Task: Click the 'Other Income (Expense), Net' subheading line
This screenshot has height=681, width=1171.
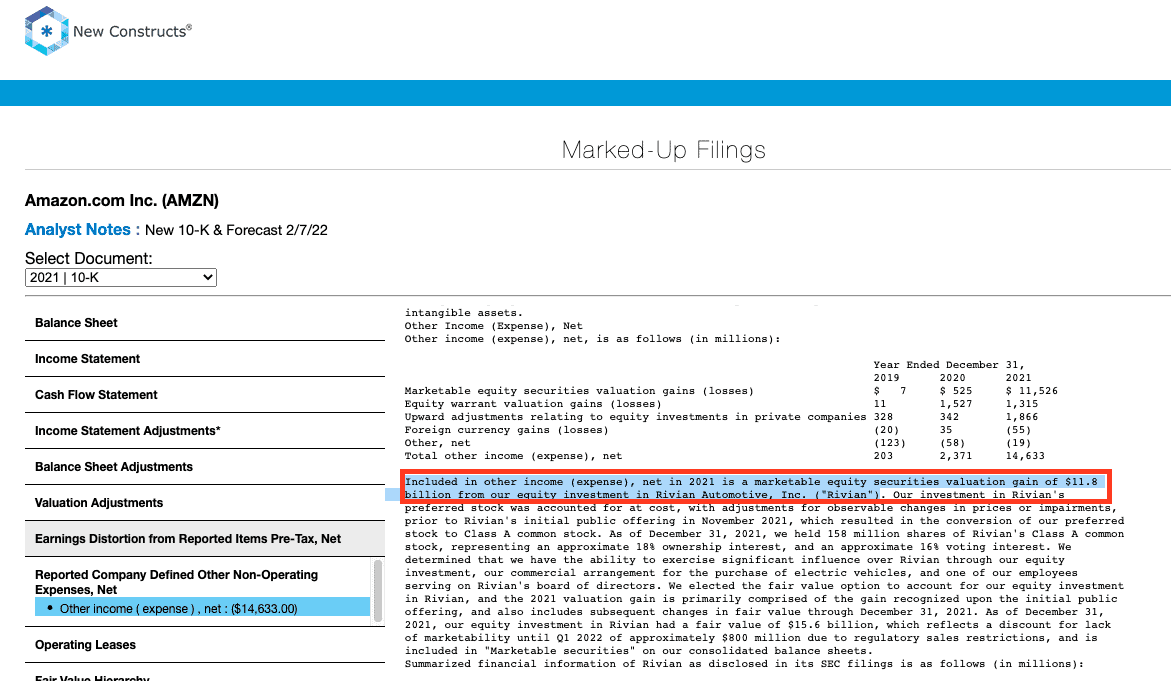Action: click(493, 326)
